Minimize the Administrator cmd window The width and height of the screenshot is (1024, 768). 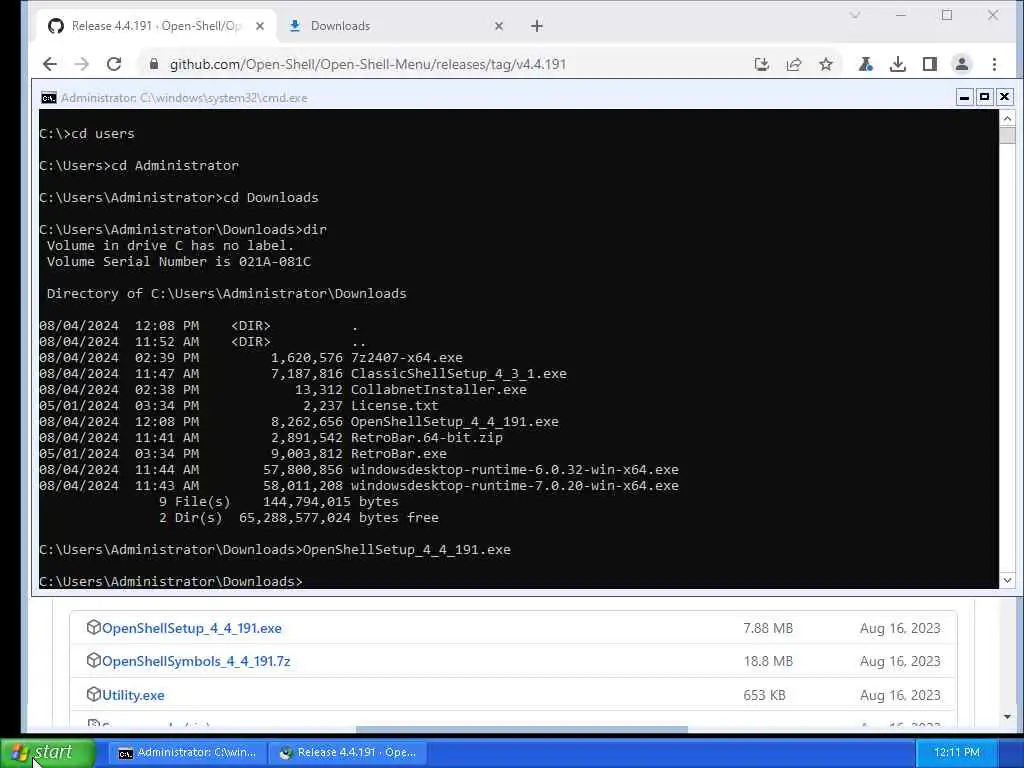(x=964, y=97)
